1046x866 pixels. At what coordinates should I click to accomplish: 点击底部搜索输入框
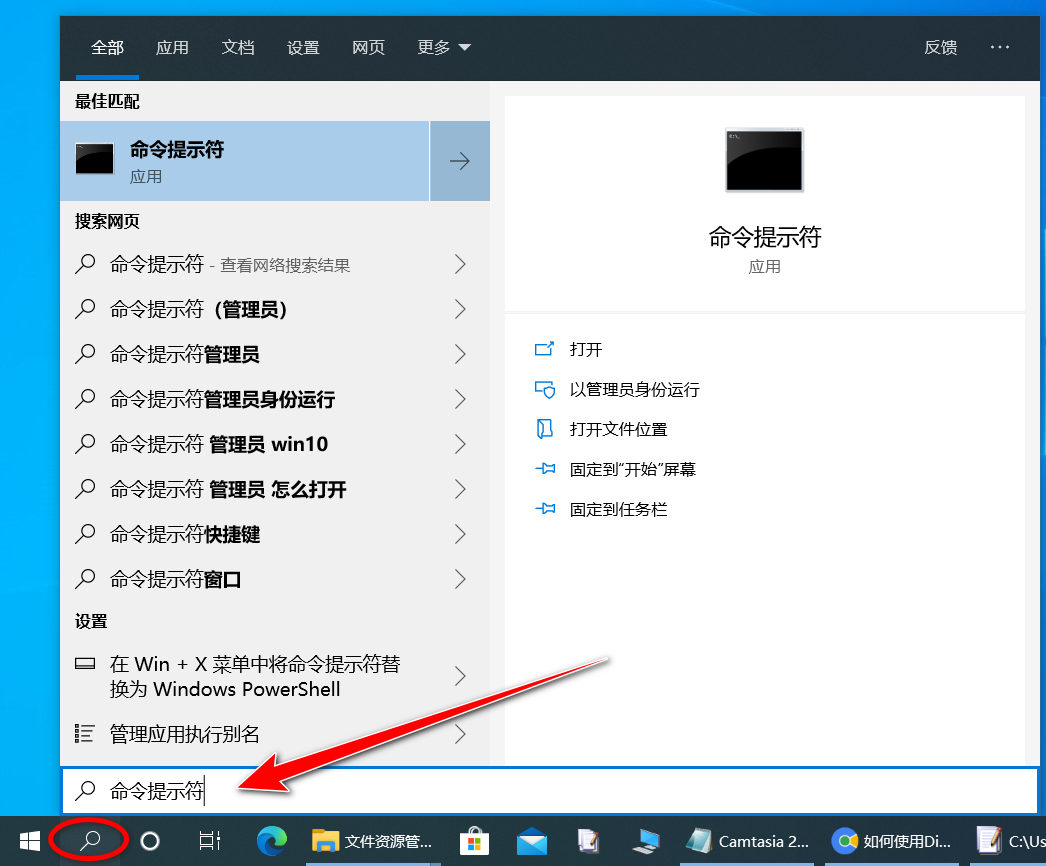pyautogui.click(x=400, y=790)
